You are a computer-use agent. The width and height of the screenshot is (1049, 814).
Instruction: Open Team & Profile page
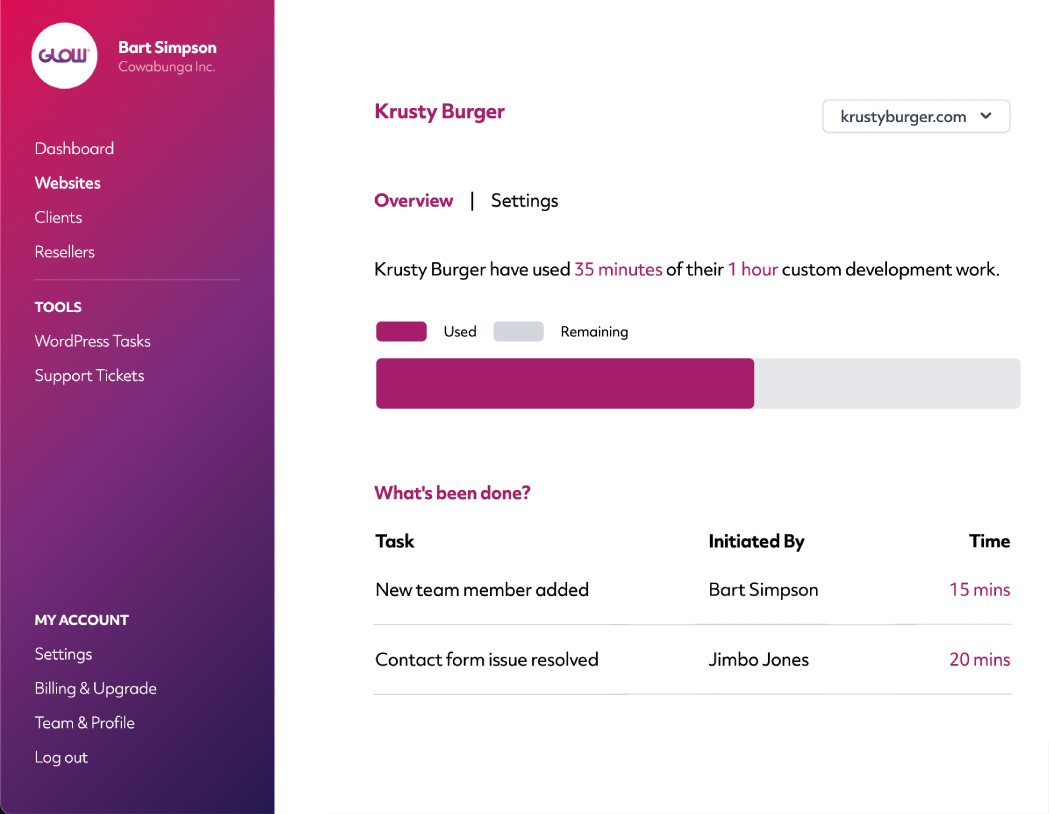click(85, 723)
